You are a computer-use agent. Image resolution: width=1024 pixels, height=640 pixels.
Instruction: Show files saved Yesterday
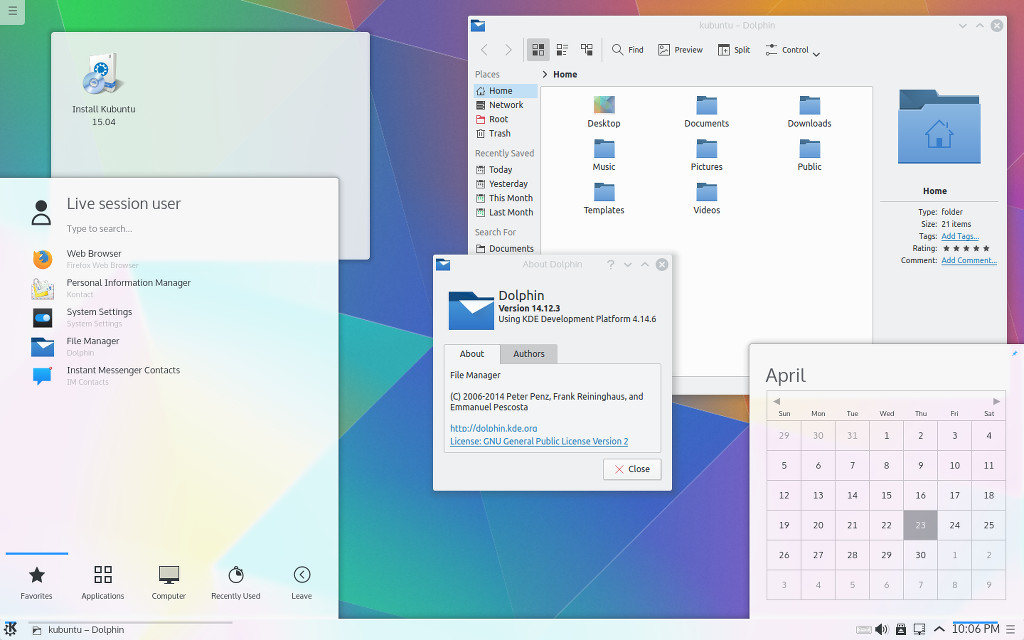click(505, 184)
